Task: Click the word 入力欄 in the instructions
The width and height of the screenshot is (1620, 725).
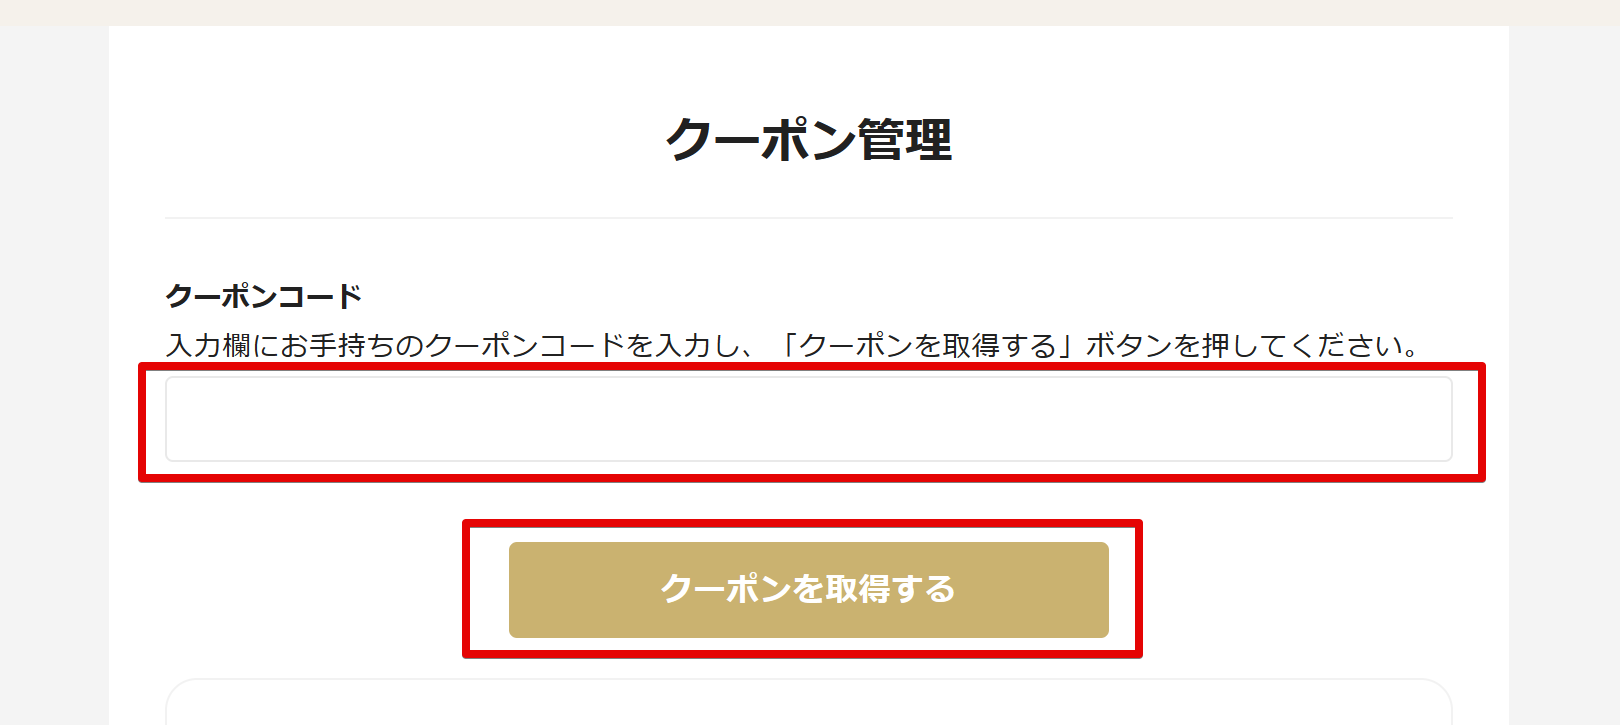Action: tap(208, 345)
